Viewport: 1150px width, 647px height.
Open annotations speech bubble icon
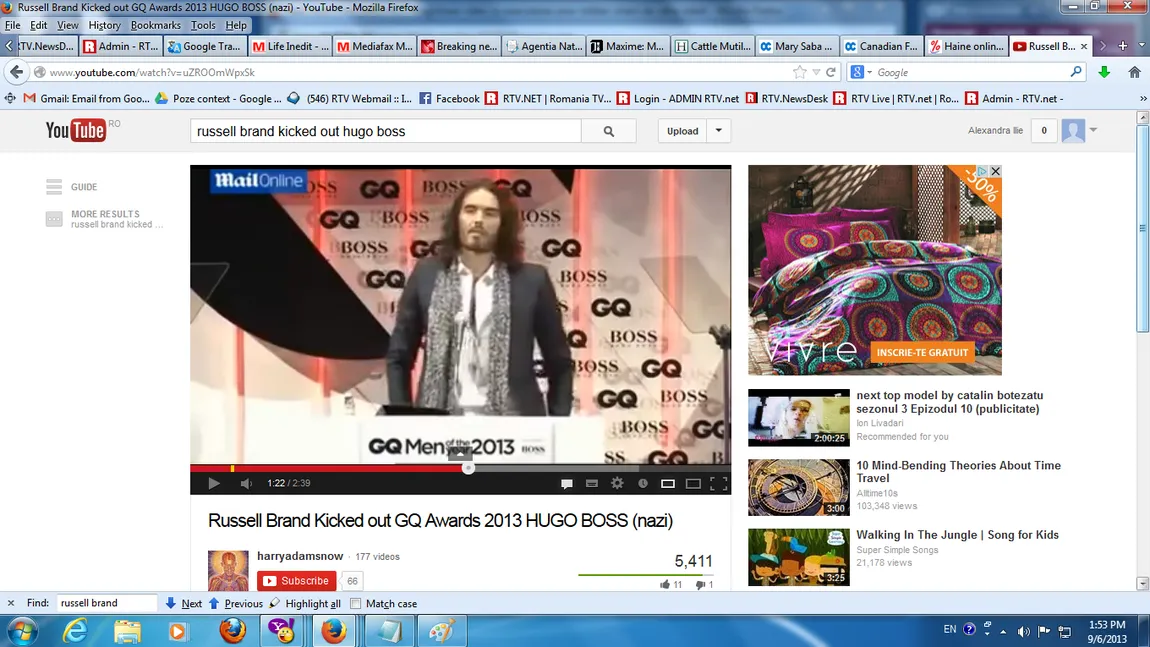coord(566,483)
